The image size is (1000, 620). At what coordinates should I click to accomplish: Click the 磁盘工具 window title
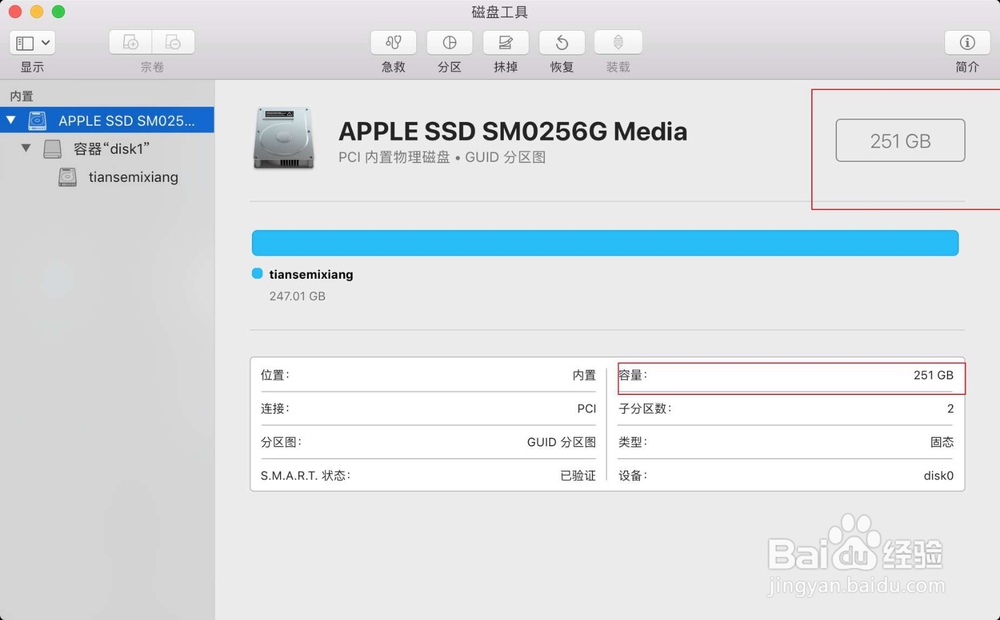tap(499, 12)
